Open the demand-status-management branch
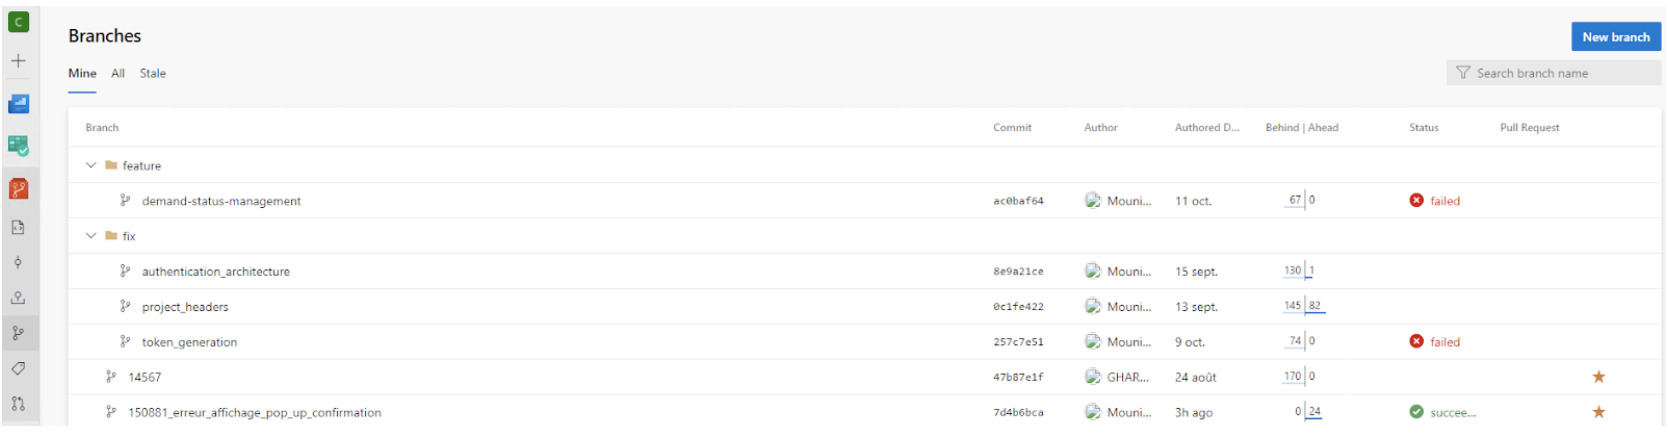 (x=221, y=201)
